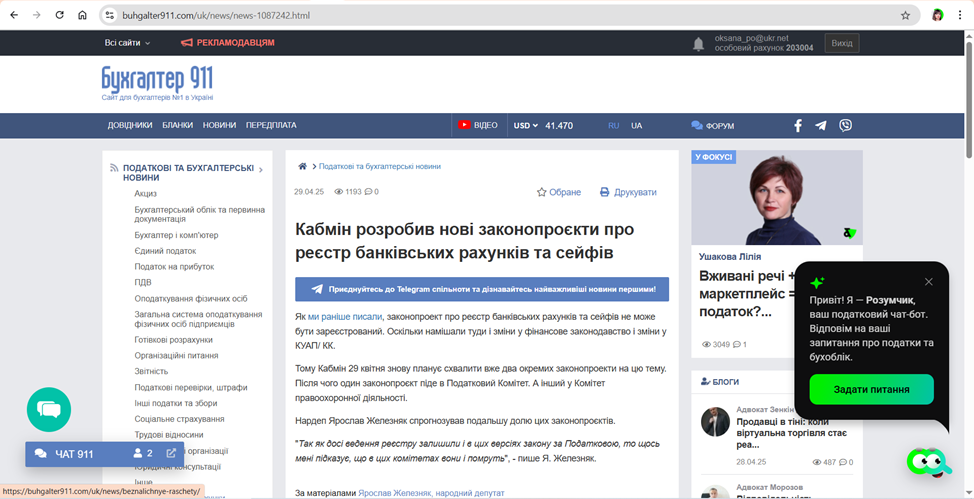Expand the Всі сайти dropdown
The width and height of the screenshot is (974, 499).
coord(127,43)
